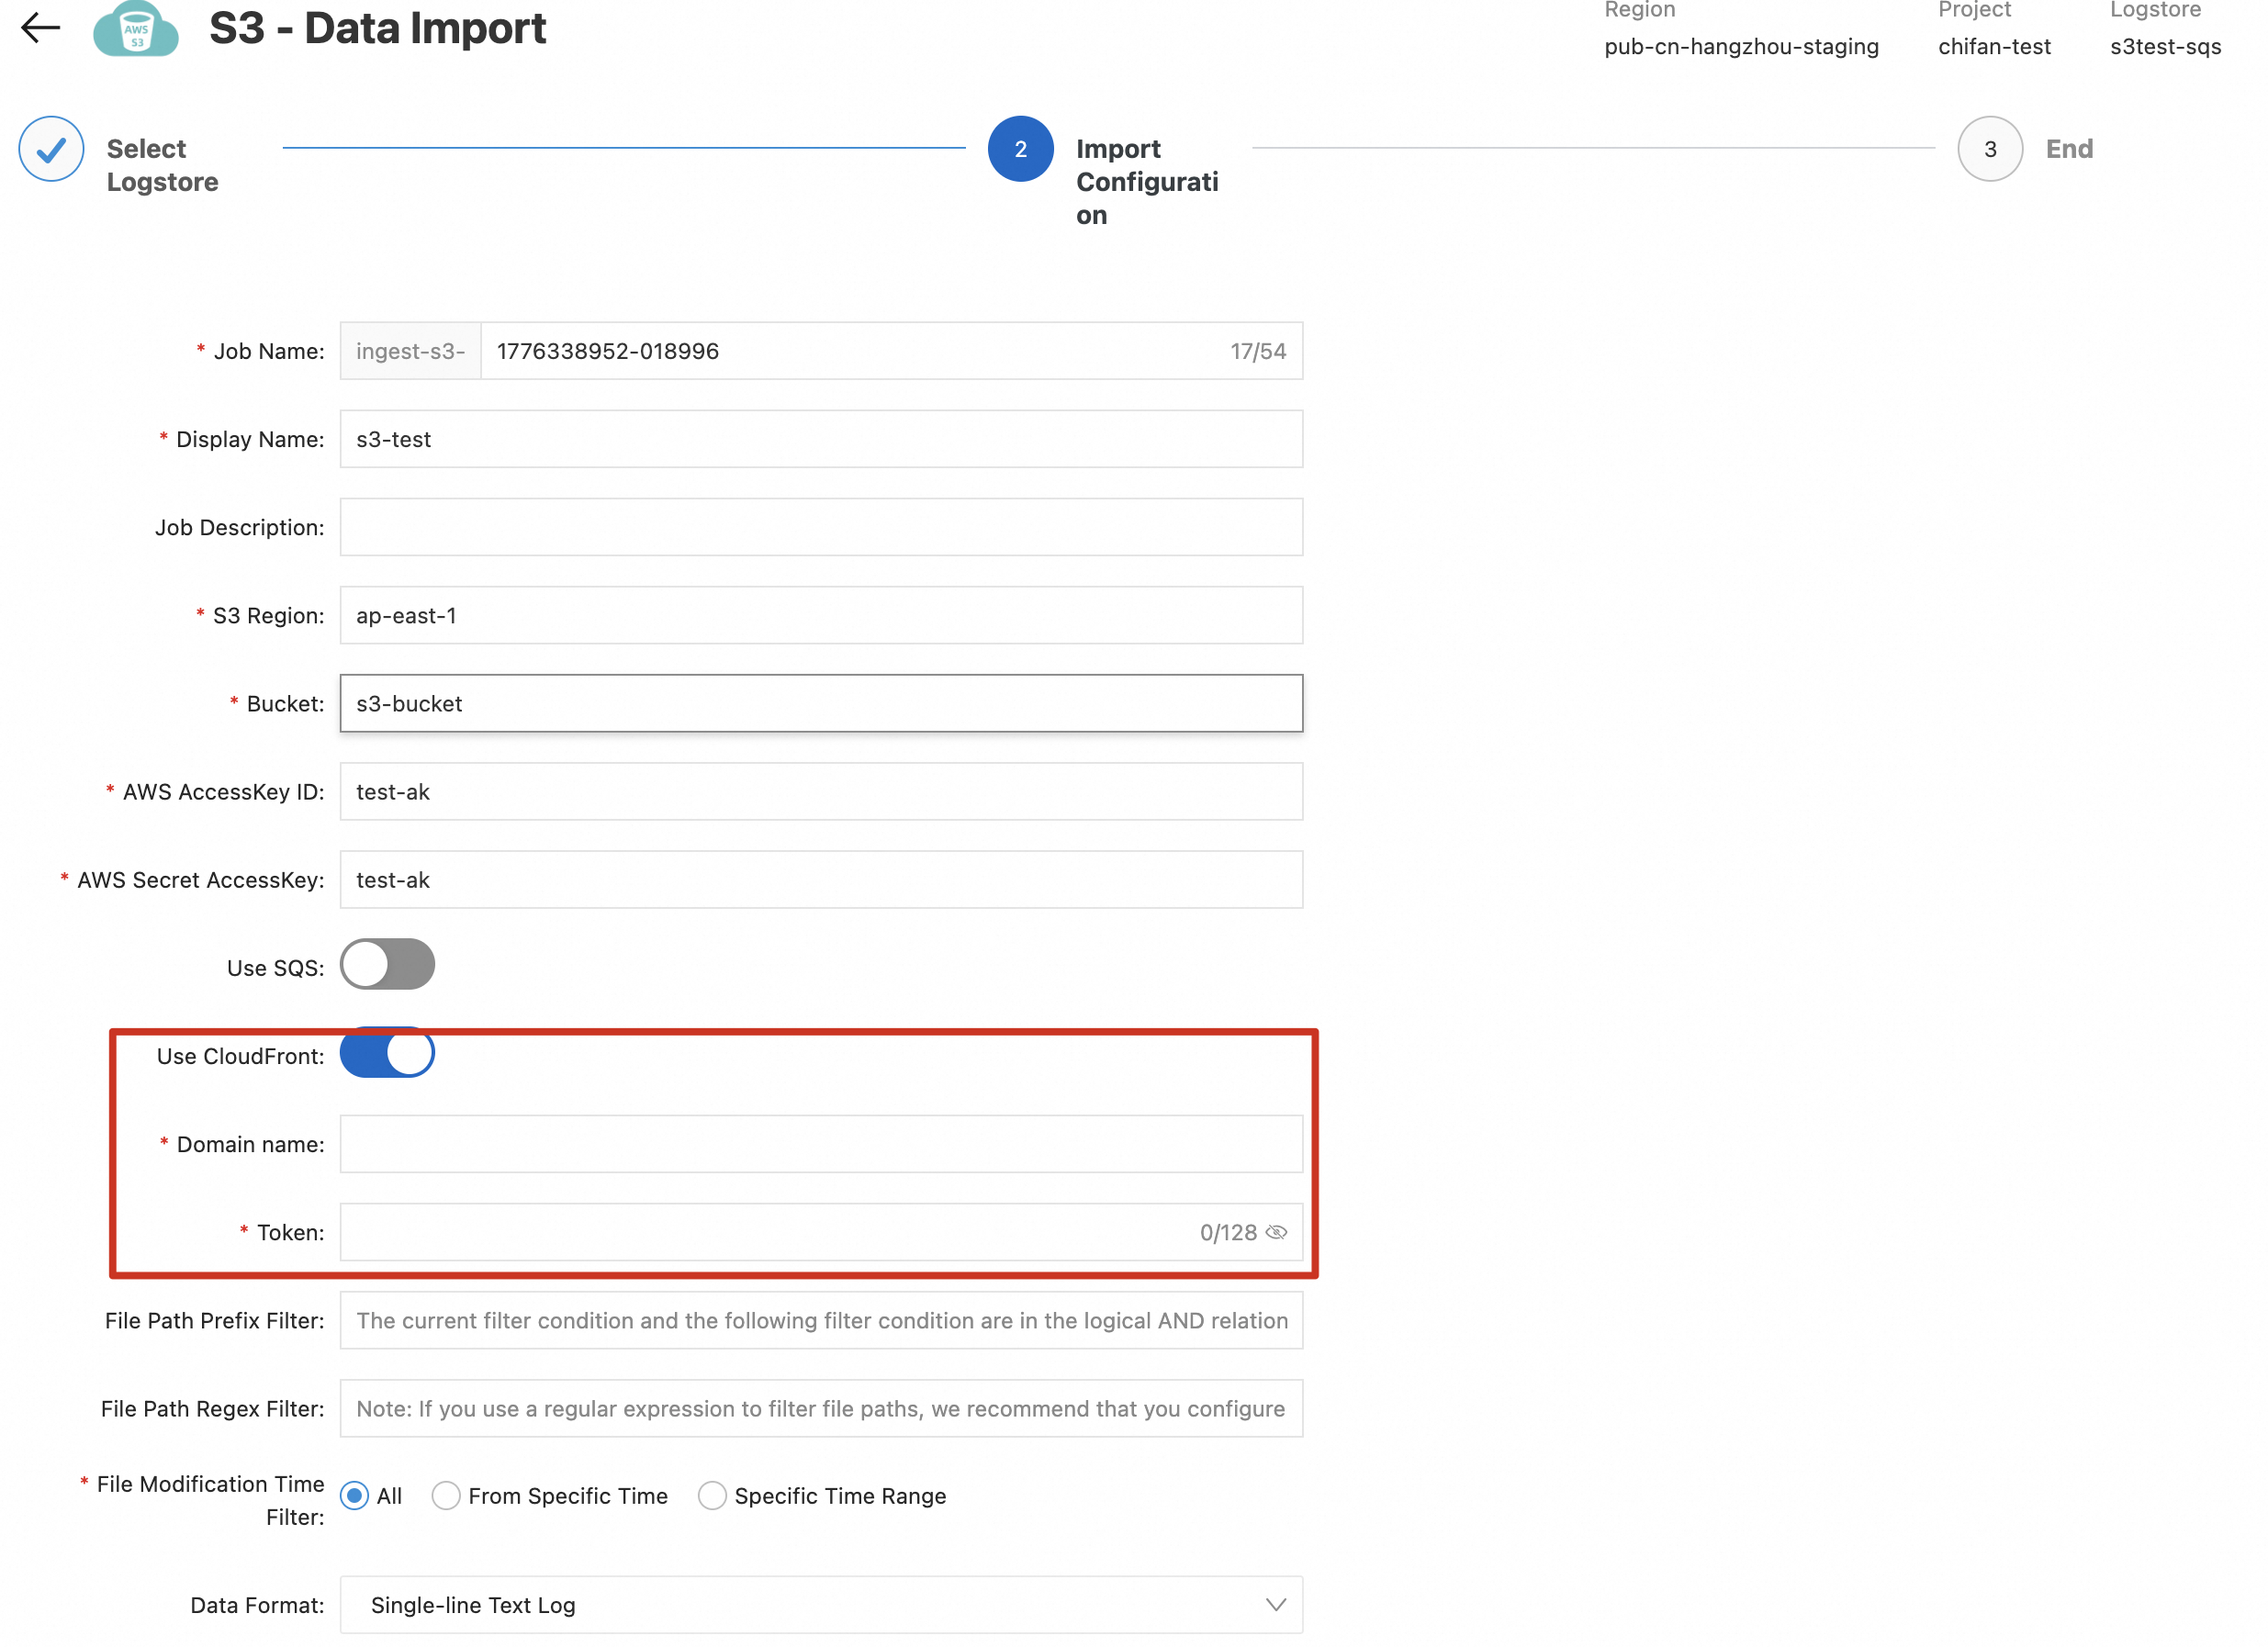Click the Data Format chevron arrow
2268x1647 pixels.
1276,1605
